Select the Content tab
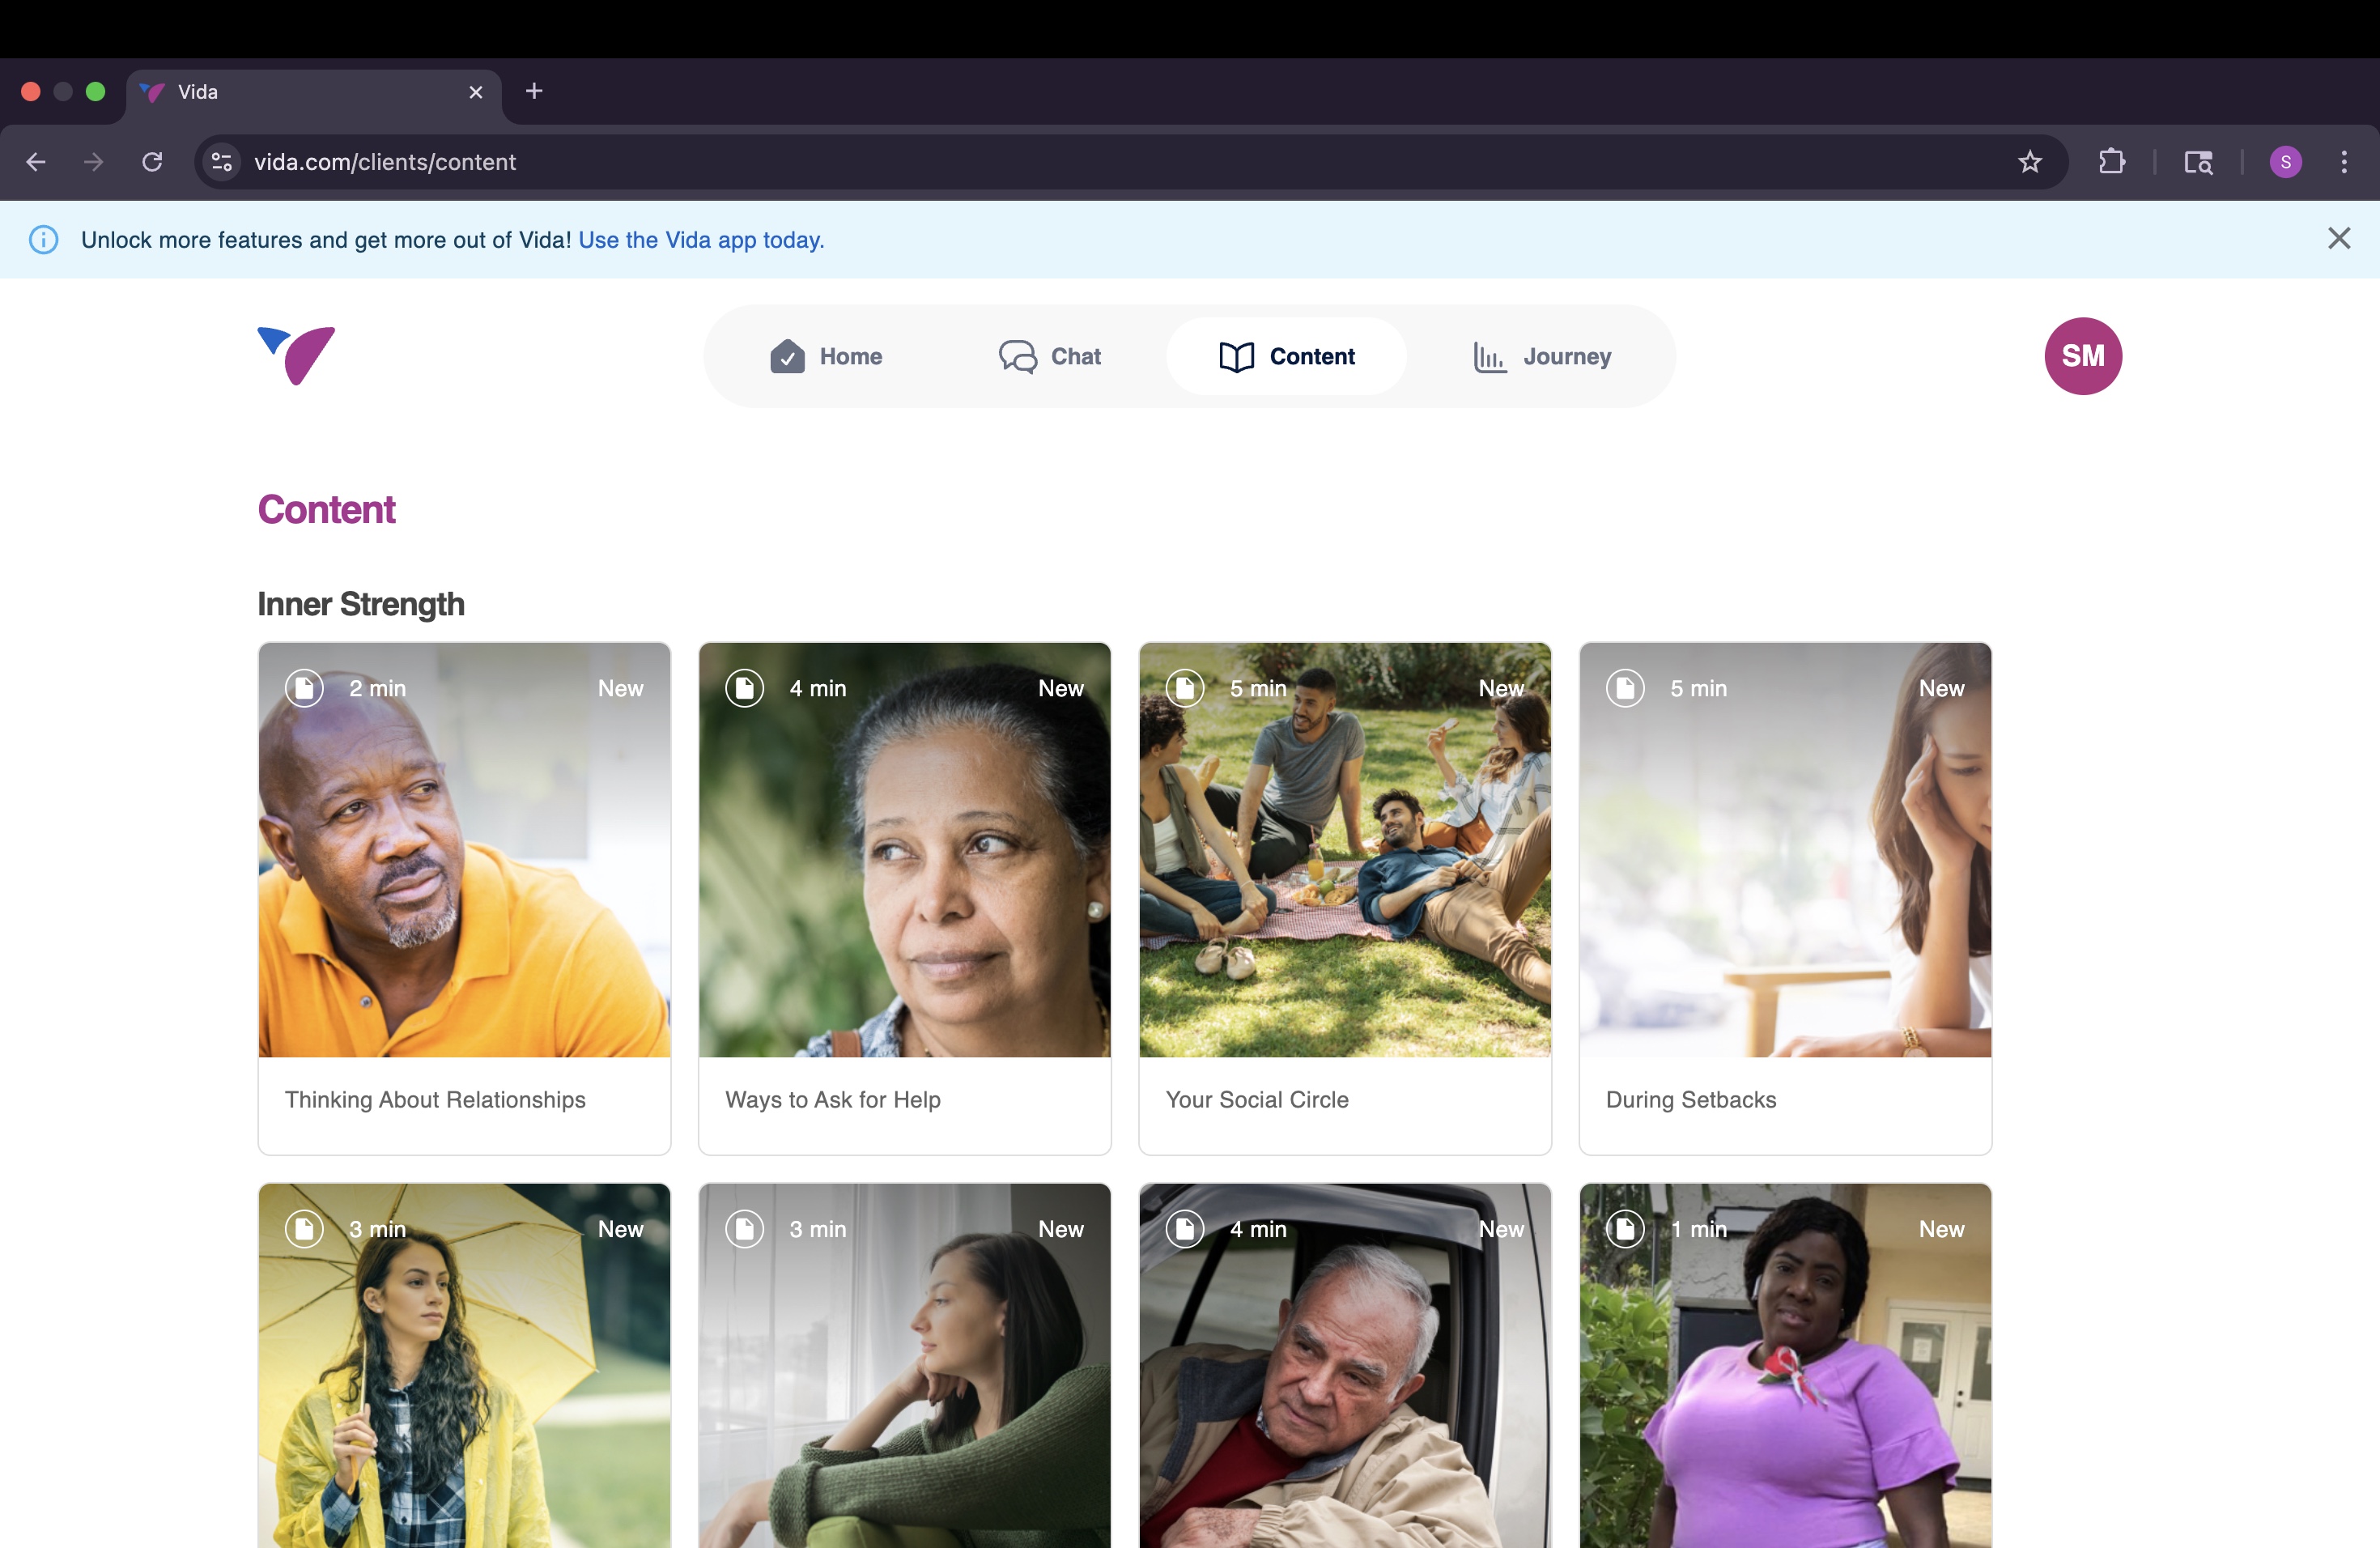 [x=1286, y=356]
